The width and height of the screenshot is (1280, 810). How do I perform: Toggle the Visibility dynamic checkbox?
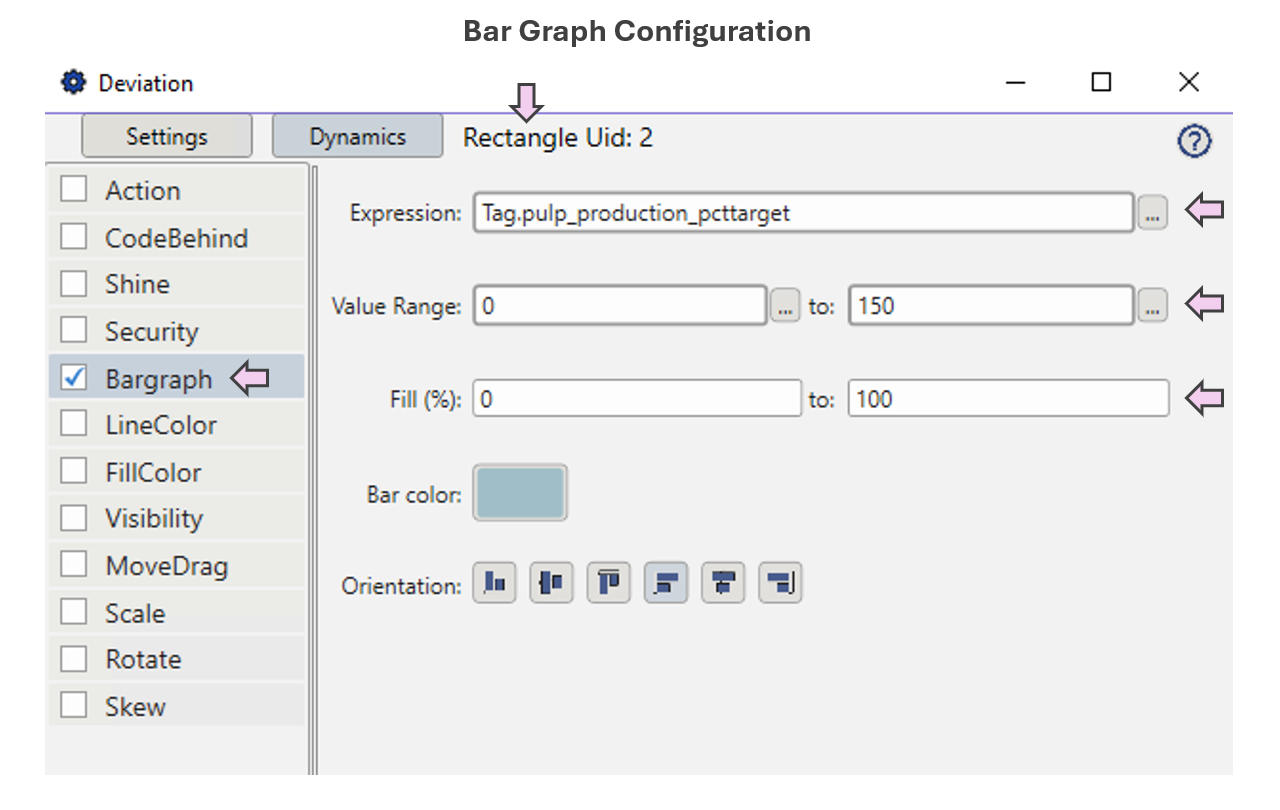pos(74,518)
